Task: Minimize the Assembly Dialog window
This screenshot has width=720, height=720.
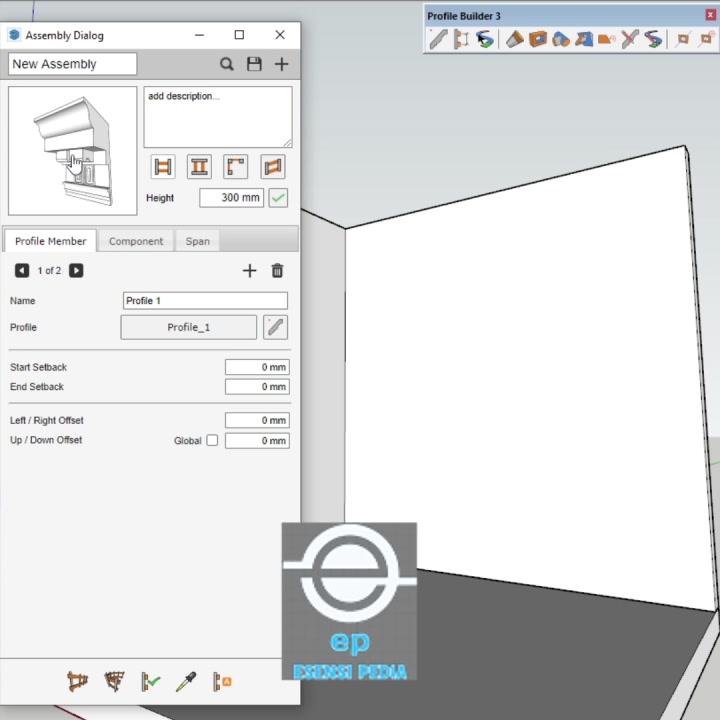Action: [x=199, y=35]
